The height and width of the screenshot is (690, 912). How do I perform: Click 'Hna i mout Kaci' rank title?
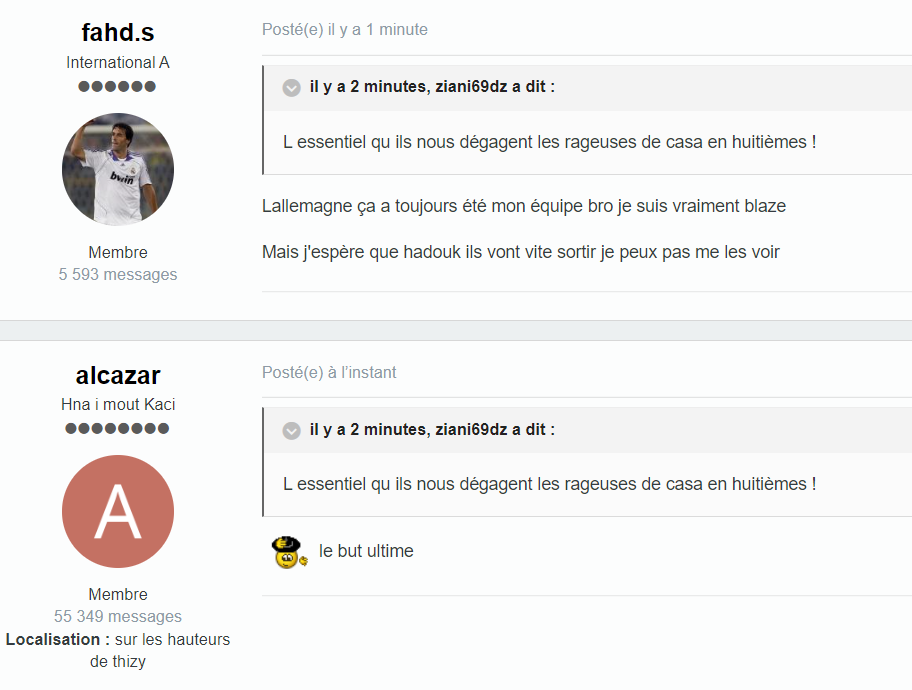117,404
